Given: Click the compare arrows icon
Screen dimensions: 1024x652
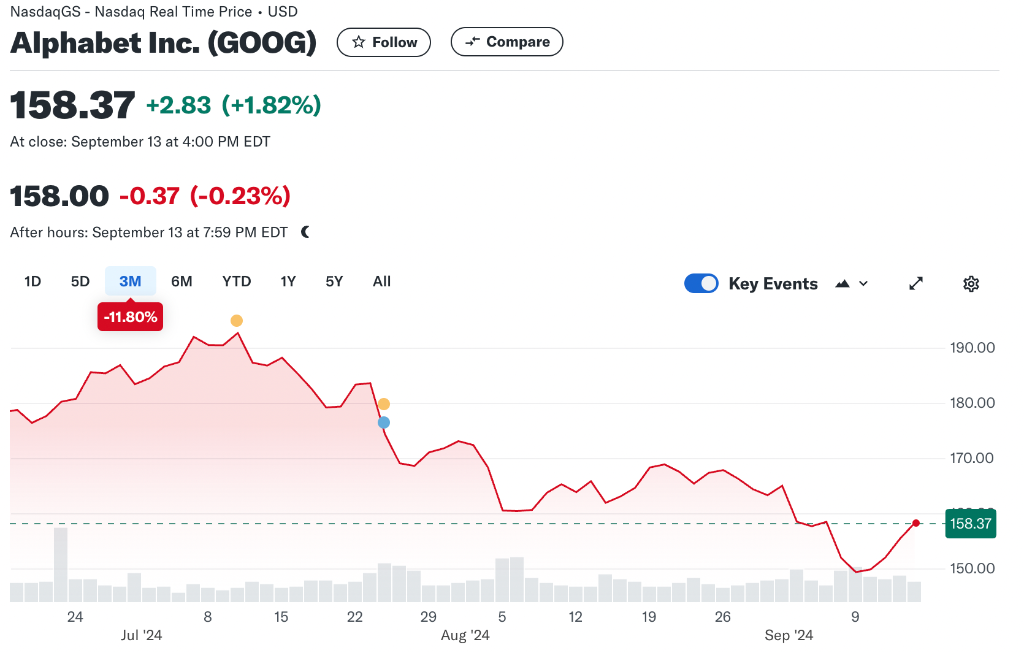Looking at the screenshot, I should point(473,42).
